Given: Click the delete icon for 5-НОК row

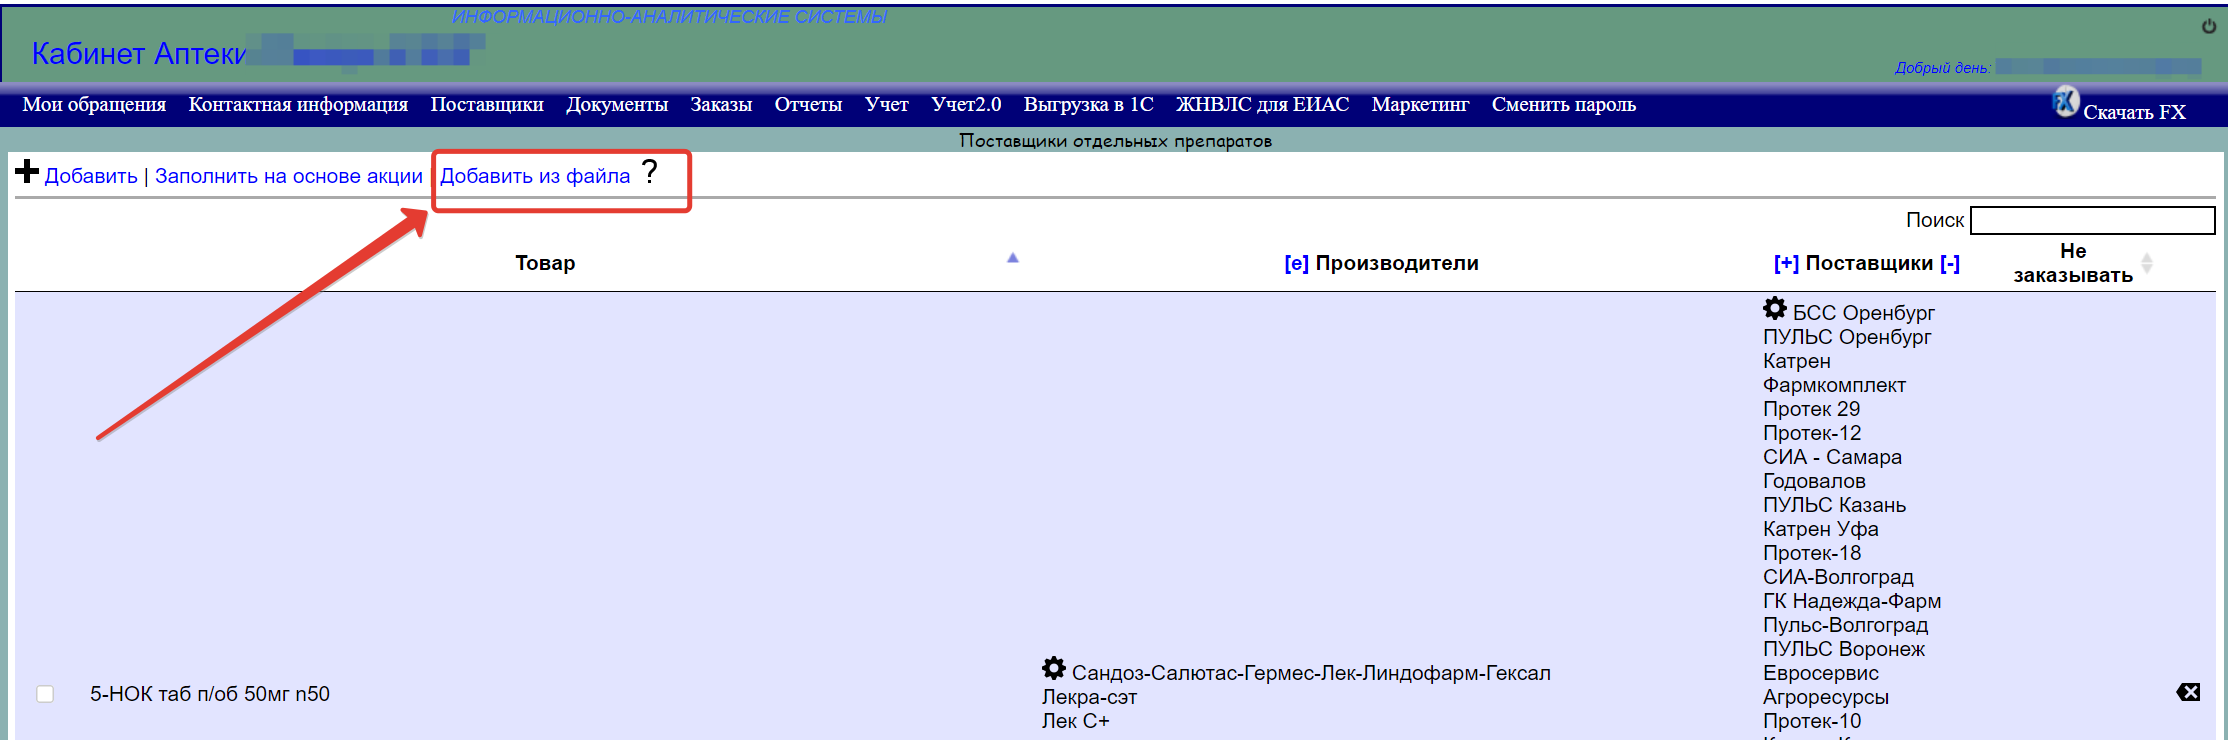Looking at the screenshot, I should 2188,692.
